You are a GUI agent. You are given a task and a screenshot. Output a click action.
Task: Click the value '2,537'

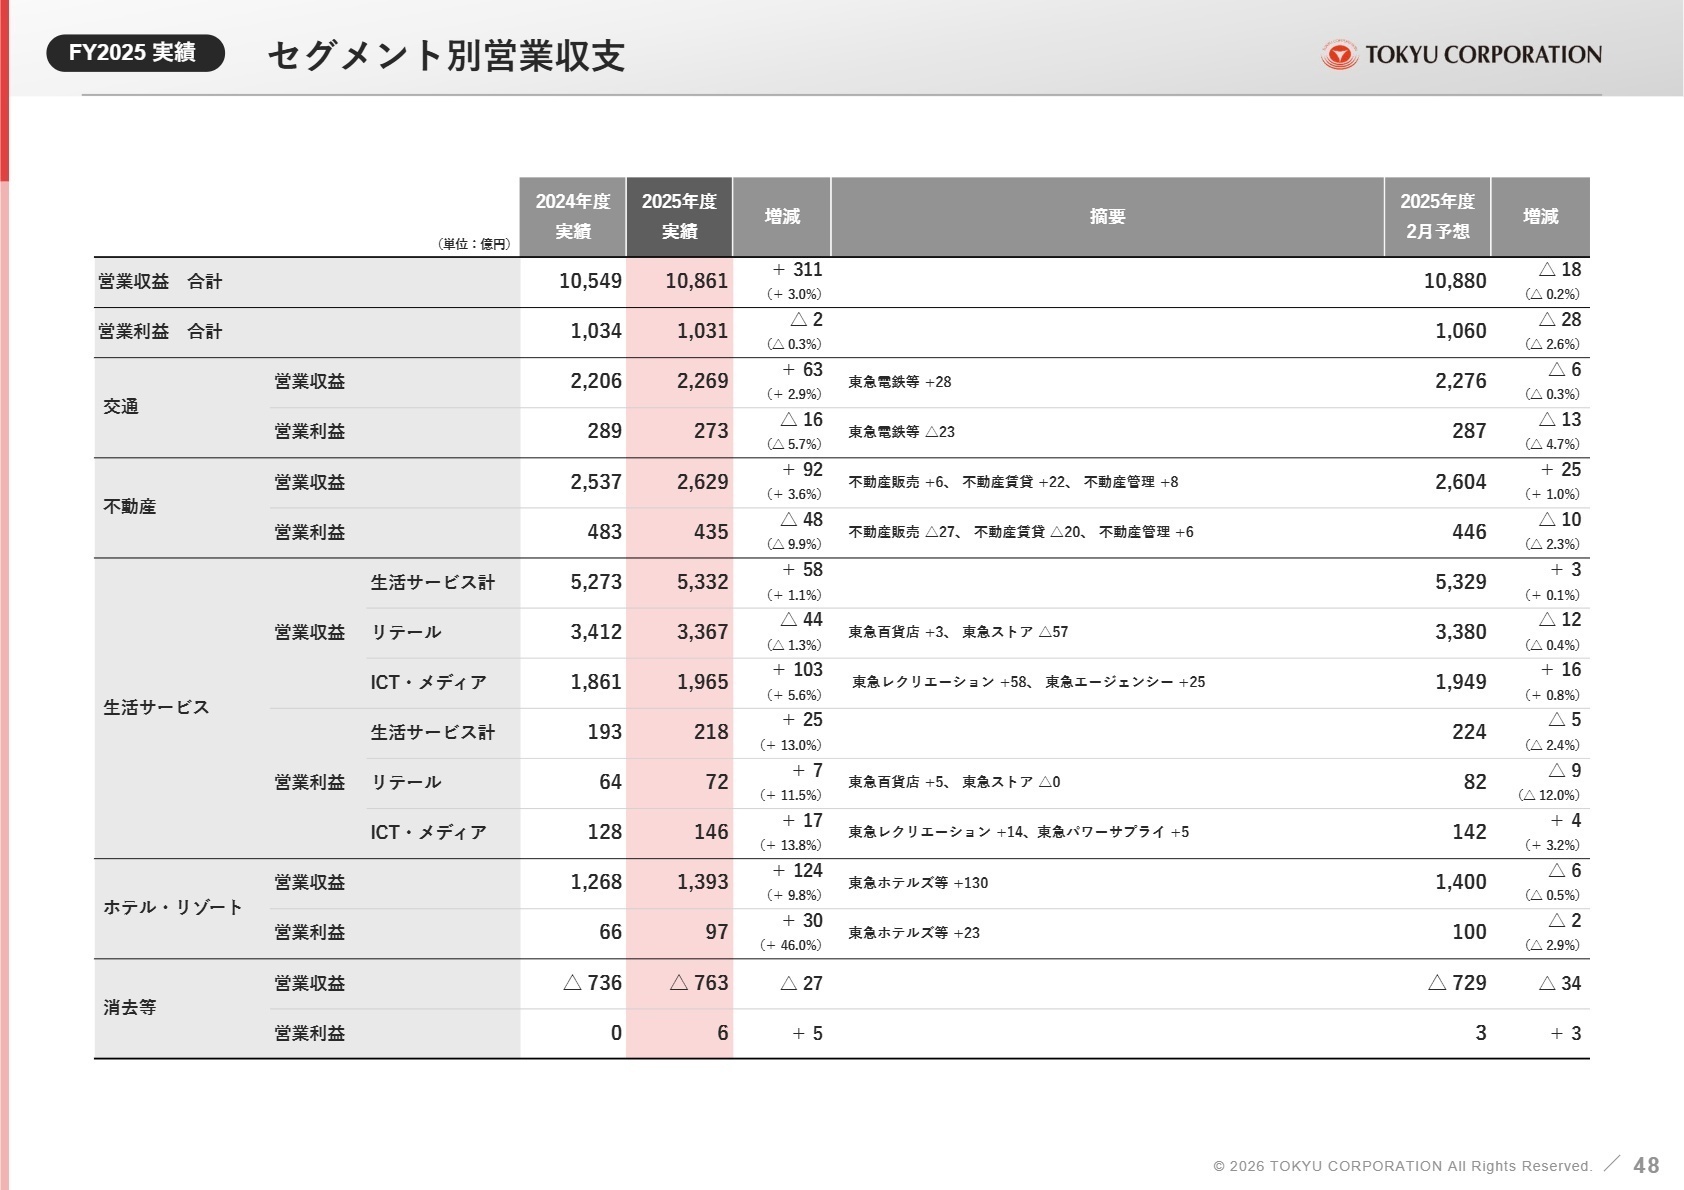596,482
